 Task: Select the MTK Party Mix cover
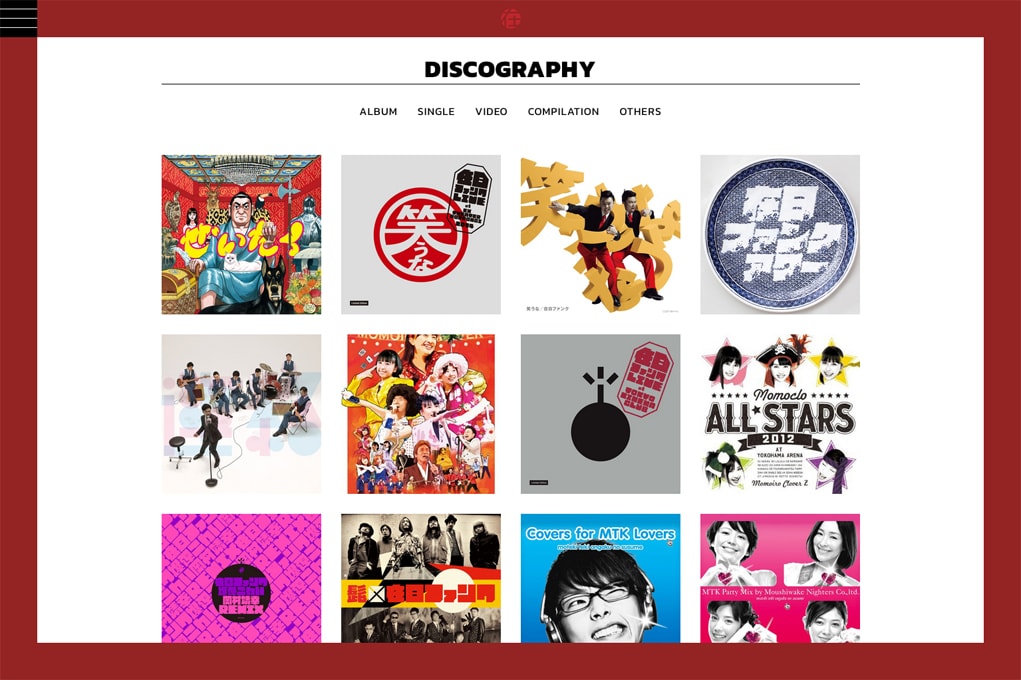[x=780, y=578]
